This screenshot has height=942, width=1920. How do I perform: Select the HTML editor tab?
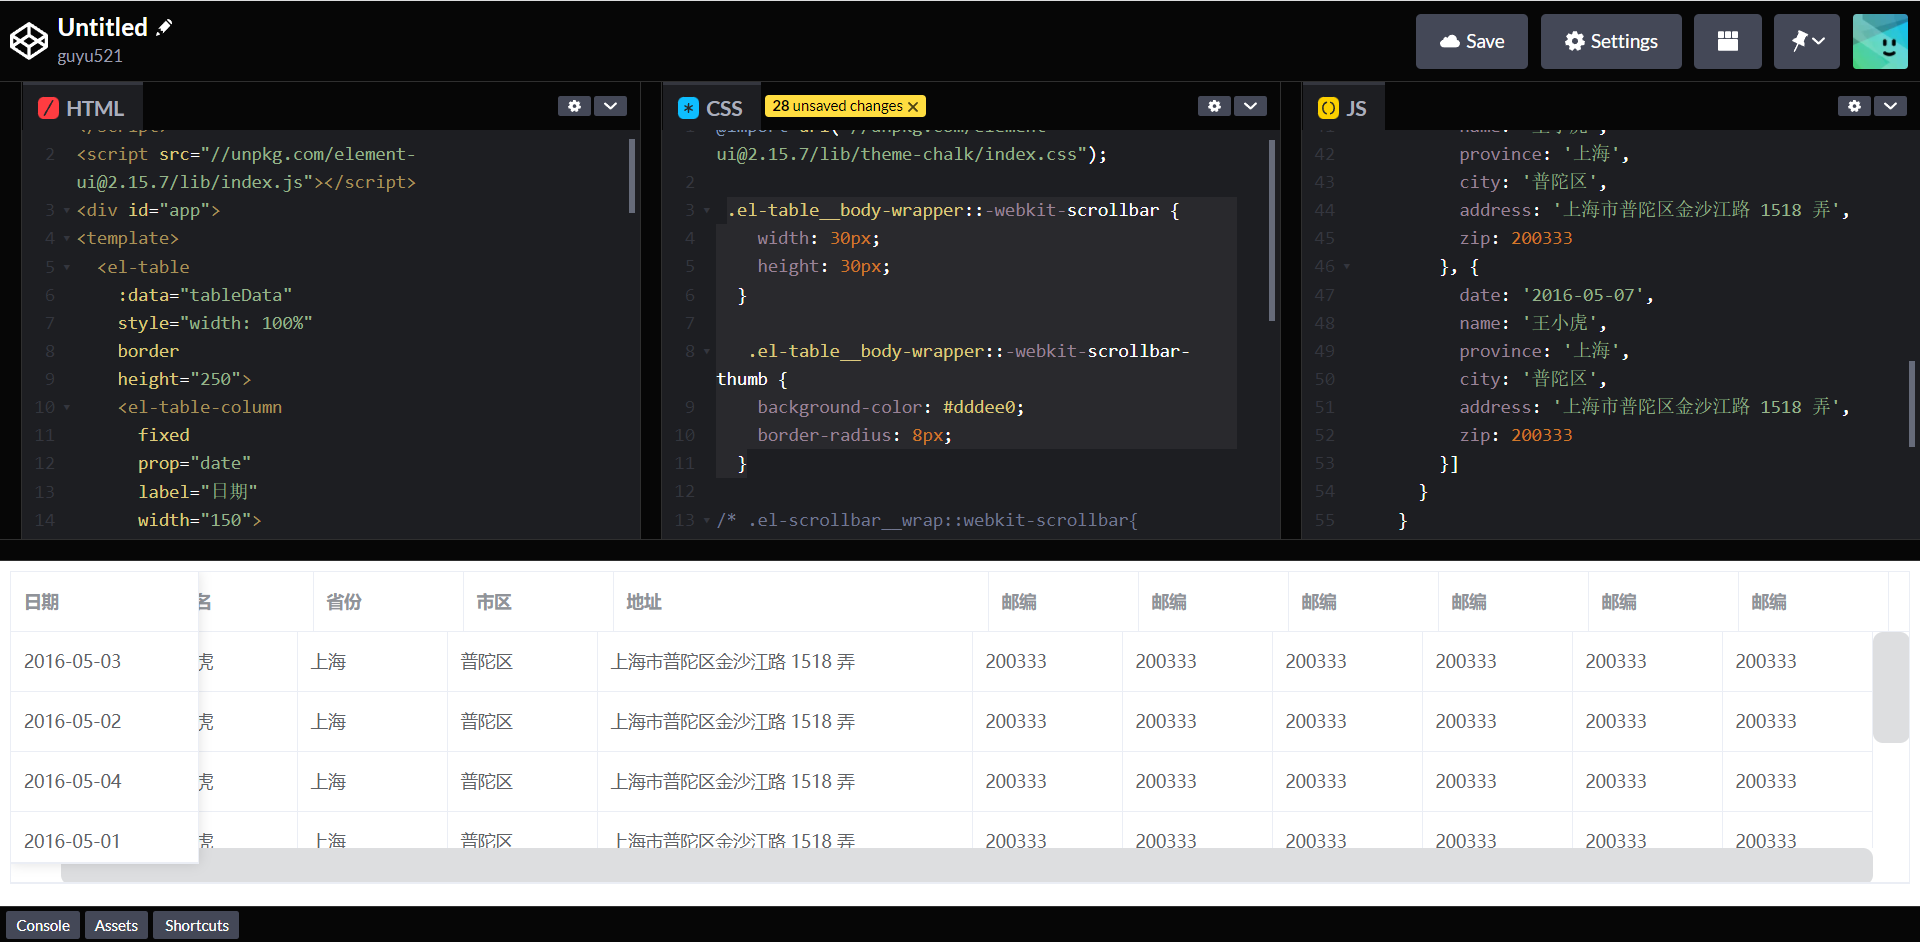point(82,107)
